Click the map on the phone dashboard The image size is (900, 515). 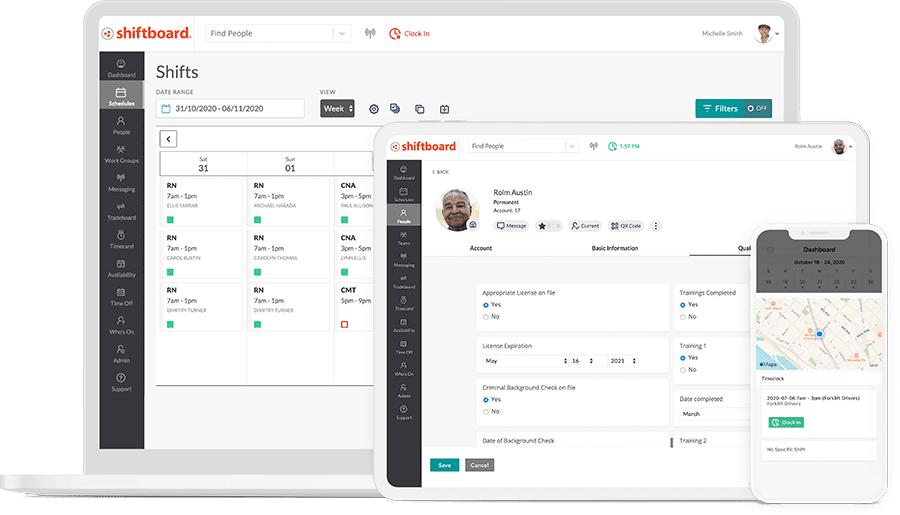click(x=818, y=333)
